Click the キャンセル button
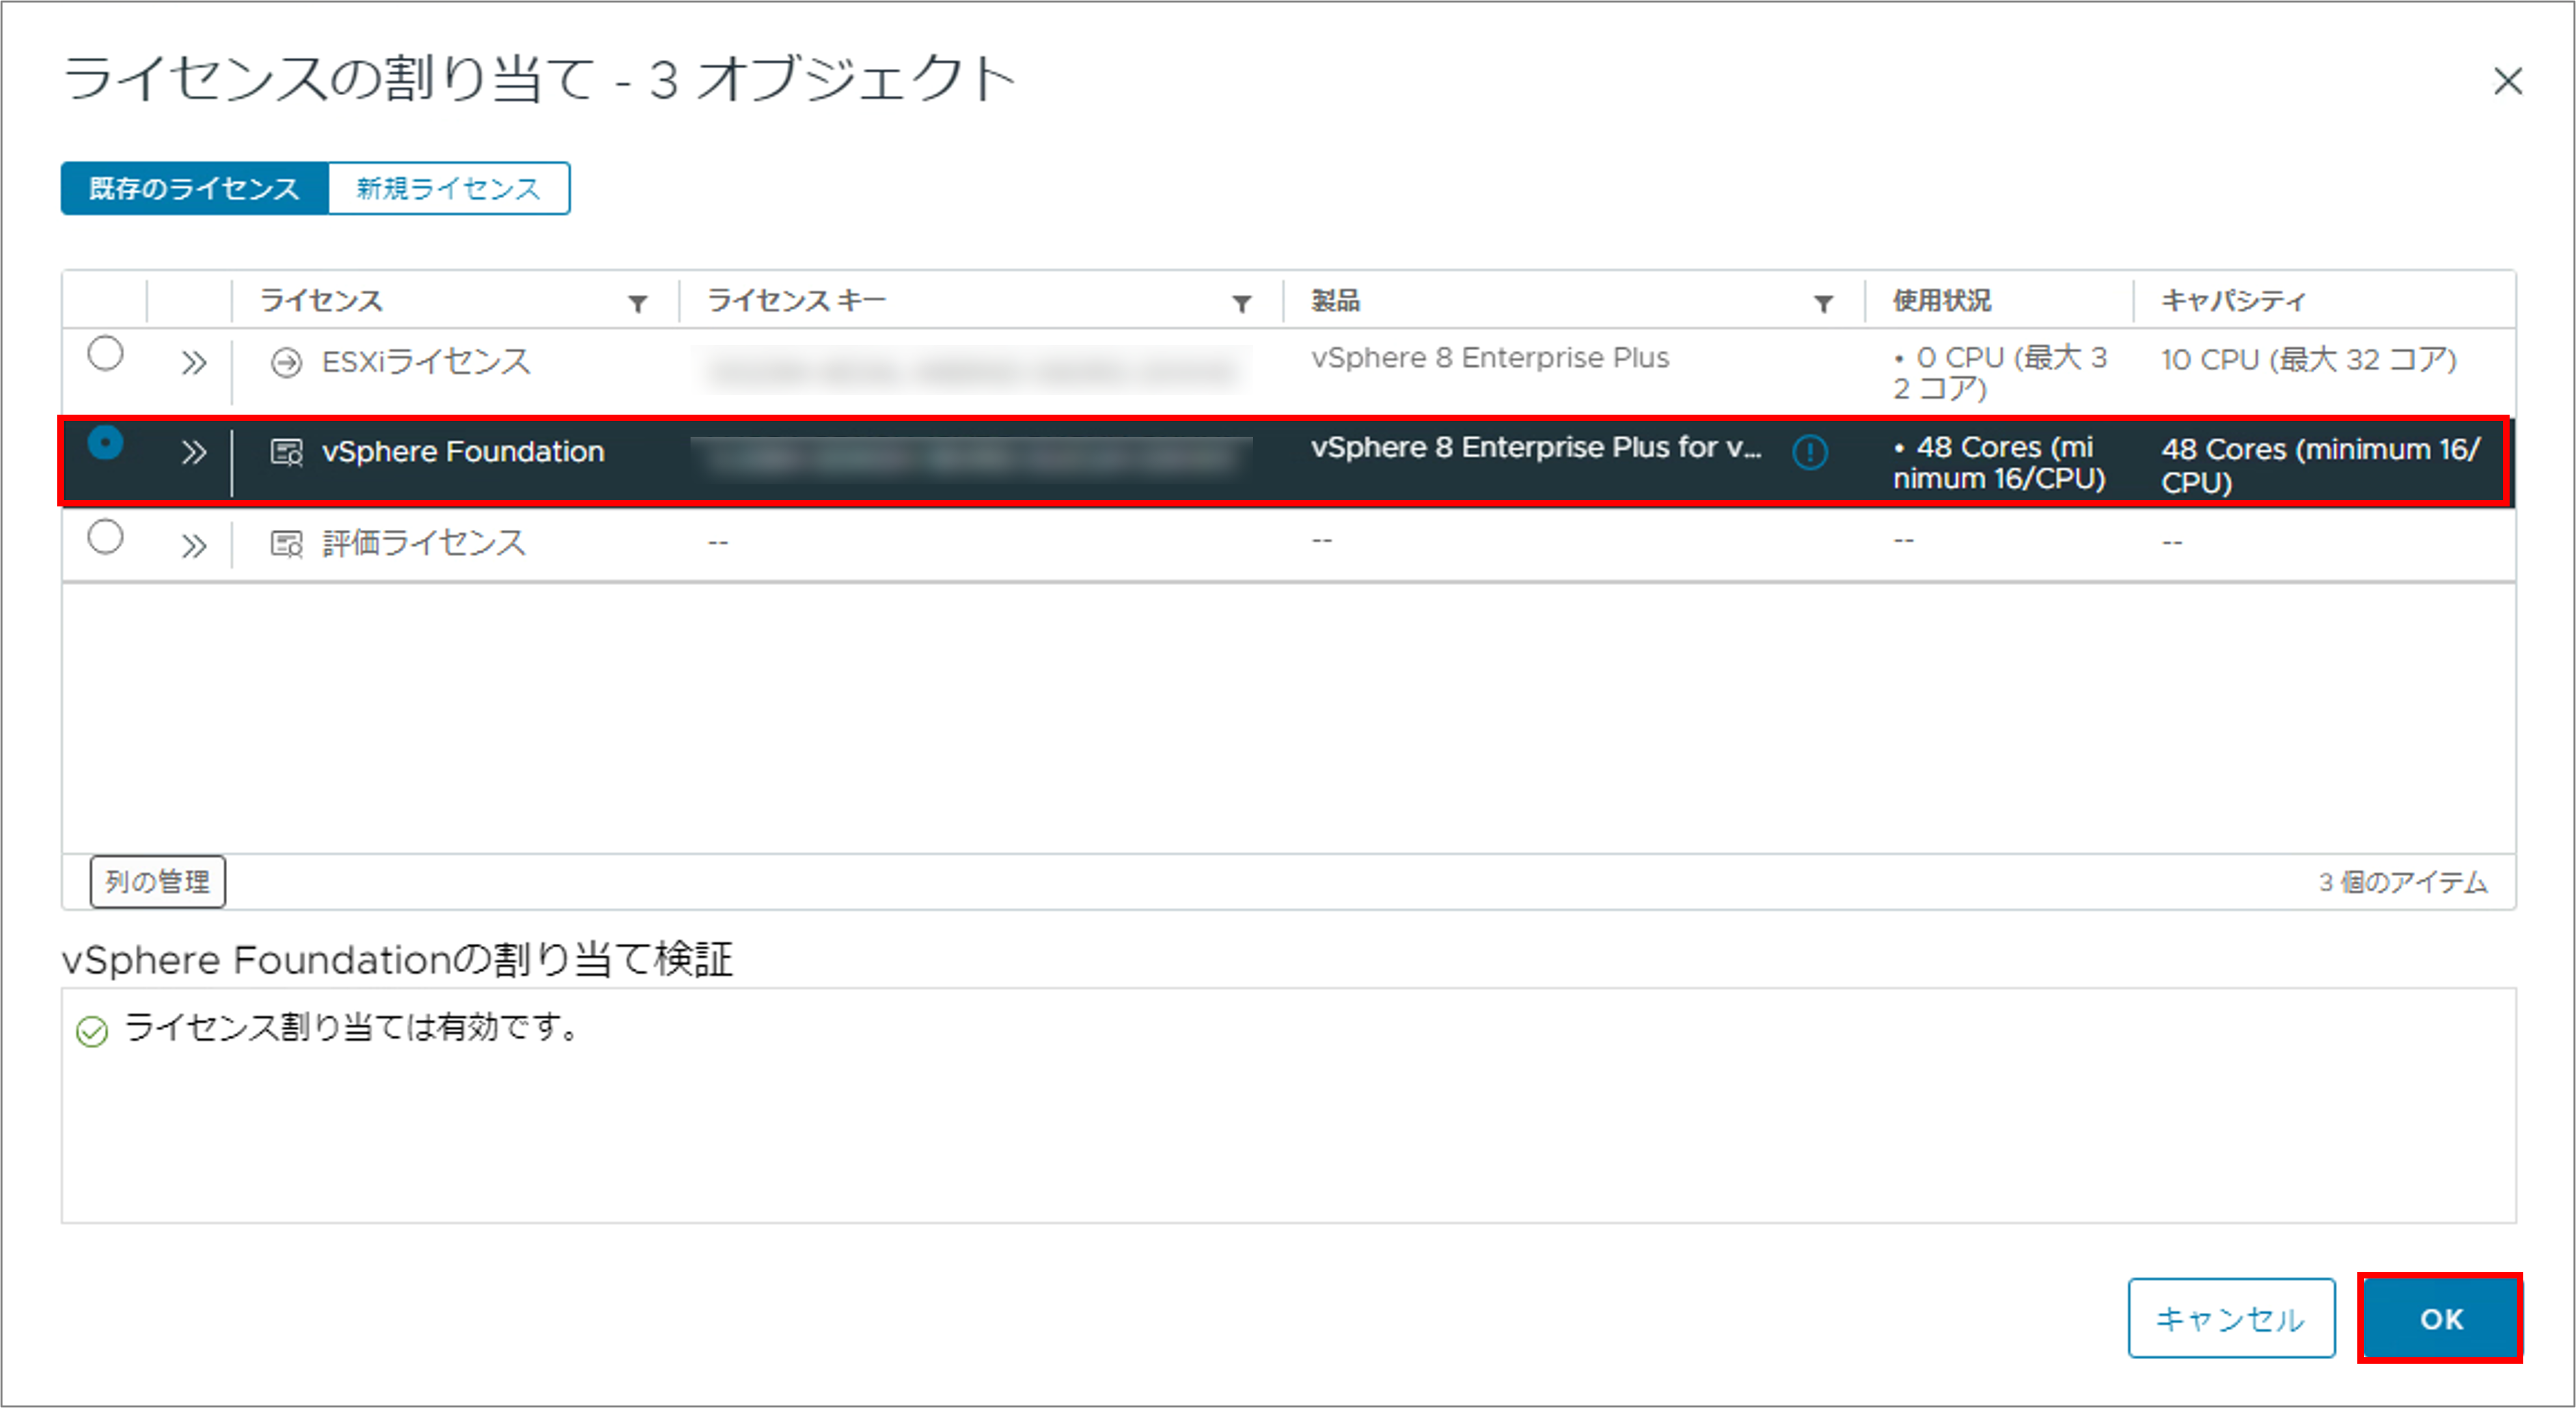Screen dimensions: 2576x1408 pyautogui.click(x=2231, y=1318)
